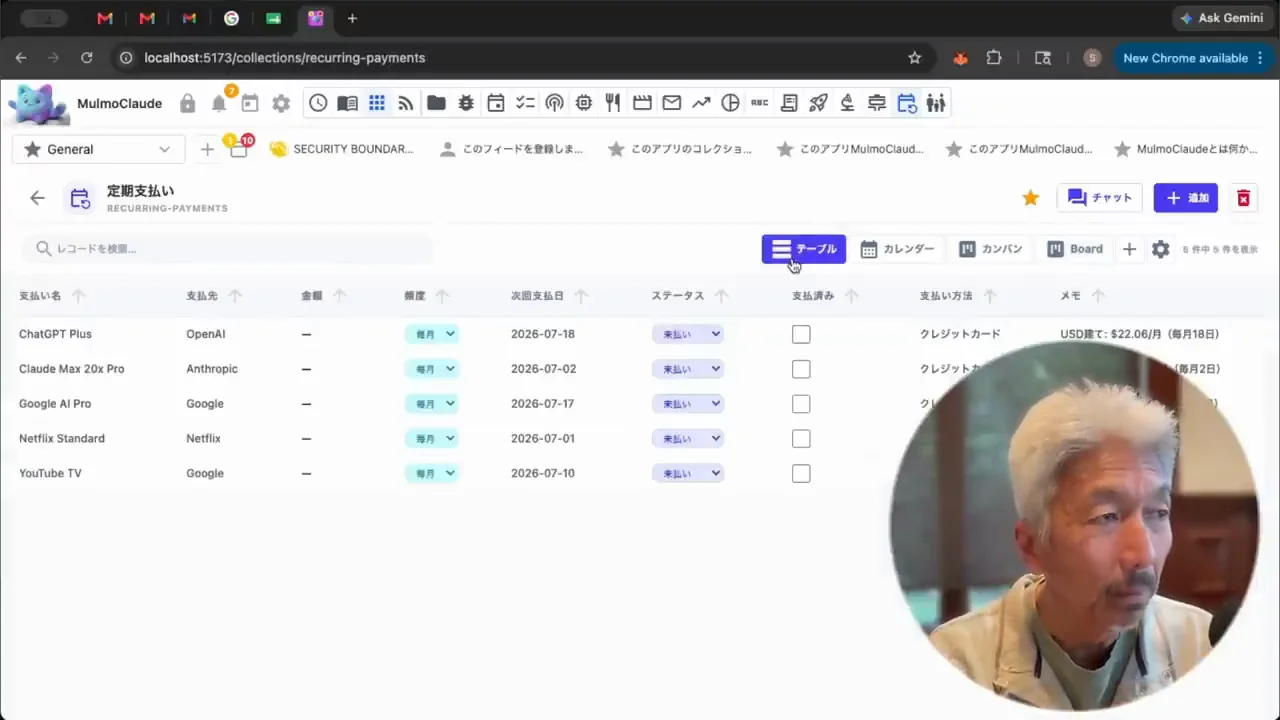Check paid box for Claude Max 20x Pro
Image resolution: width=1280 pixels, height=720 pixels.
point(801,369)
